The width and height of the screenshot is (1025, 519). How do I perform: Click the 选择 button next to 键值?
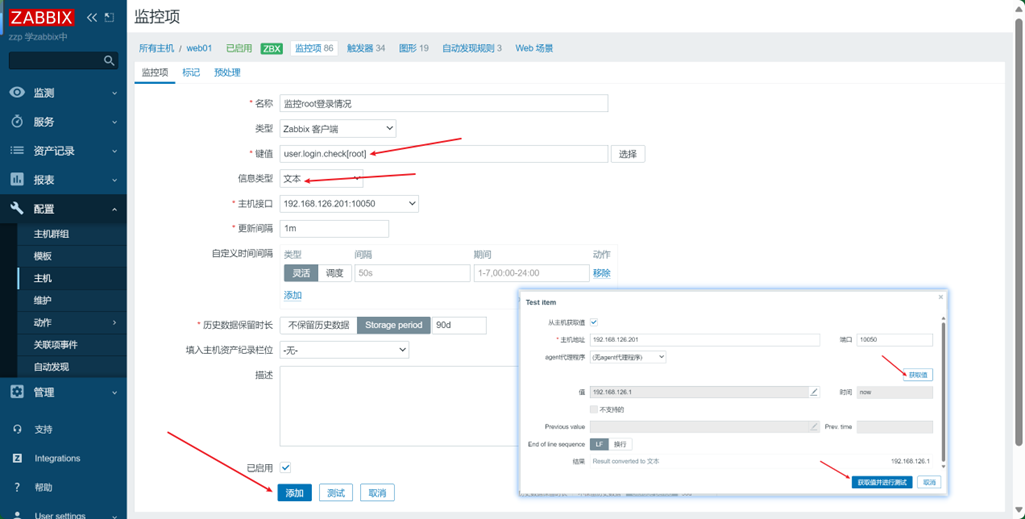pos(628,154)
